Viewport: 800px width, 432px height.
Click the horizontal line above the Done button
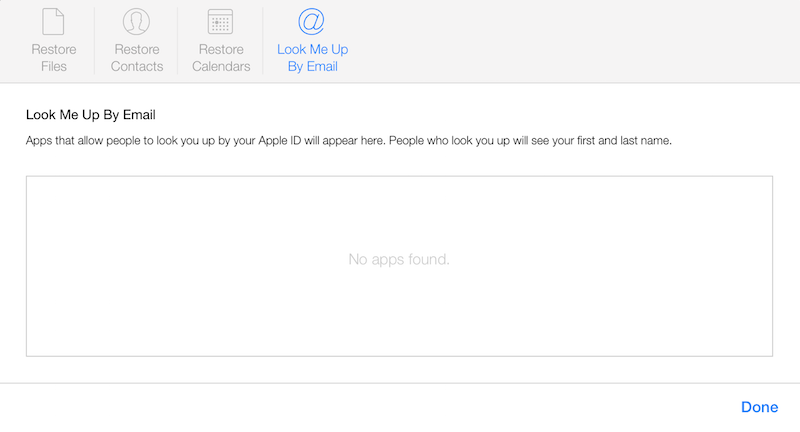pos(400,383)
